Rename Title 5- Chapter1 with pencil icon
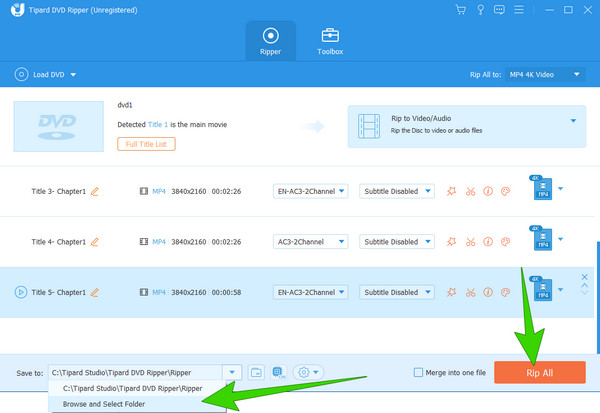600x413 pixels. (x=95, y=292)
